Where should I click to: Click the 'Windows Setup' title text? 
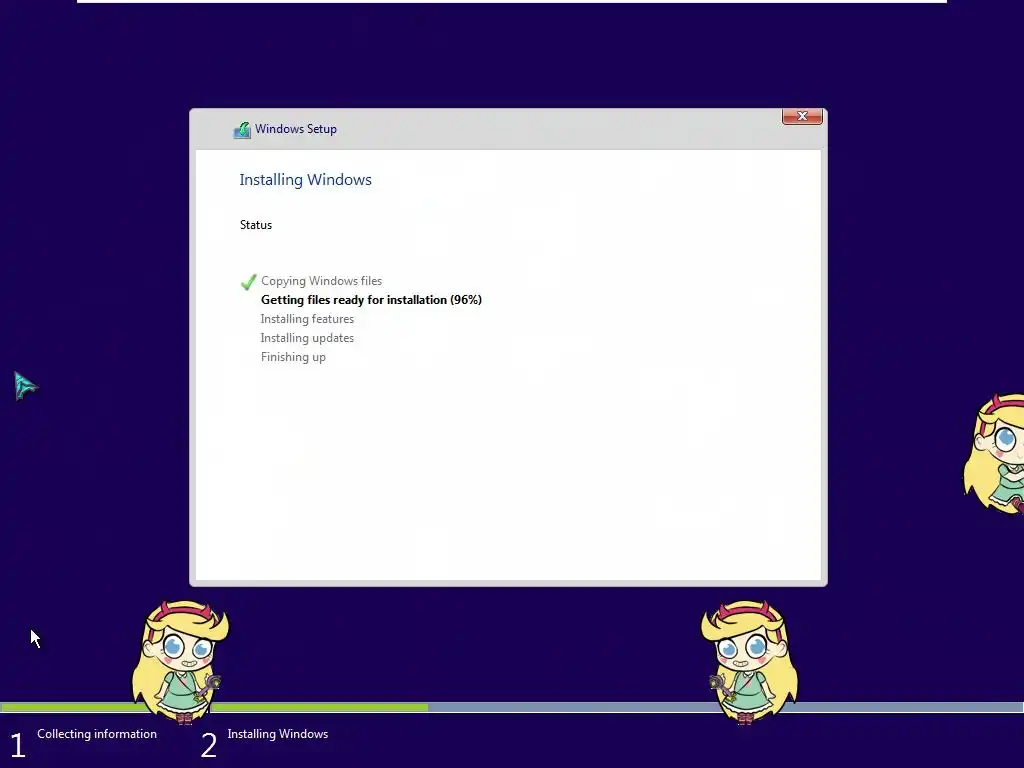tap(296, 129)
